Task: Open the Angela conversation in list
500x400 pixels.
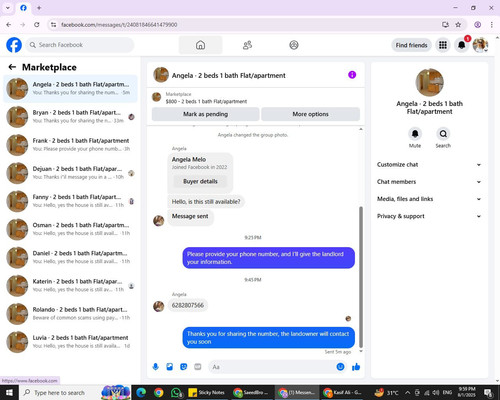Action: (70, 89)
